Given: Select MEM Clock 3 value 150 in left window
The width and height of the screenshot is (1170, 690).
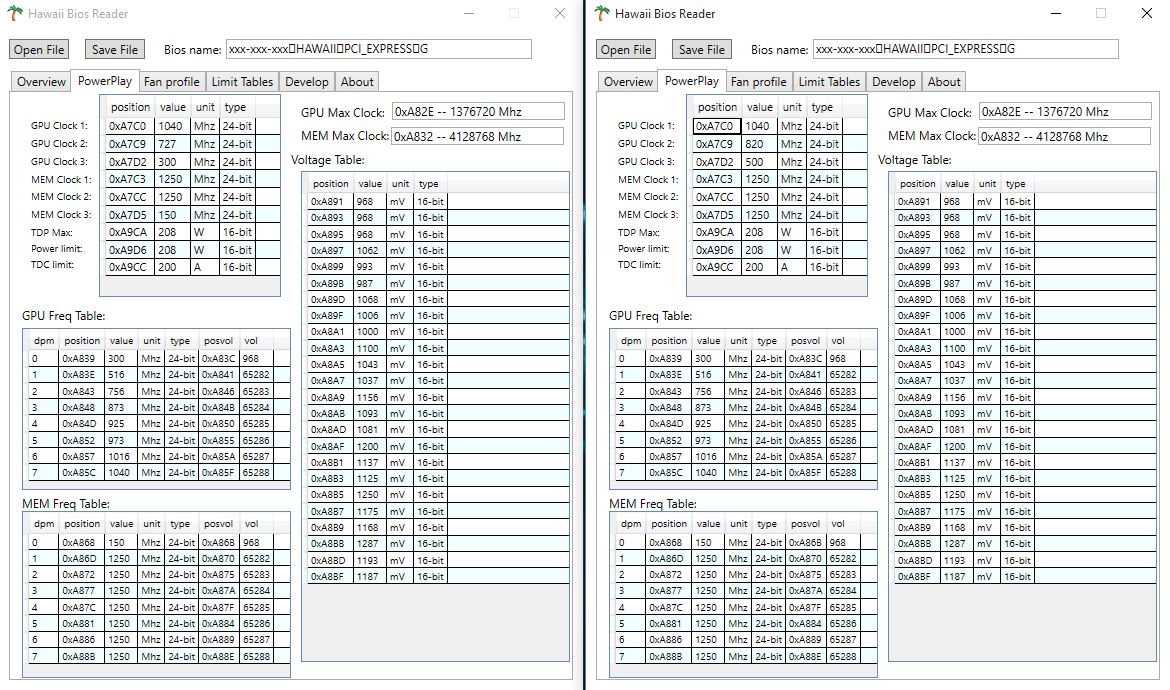Looking at the screenshot, I should [x=172, y=215].
